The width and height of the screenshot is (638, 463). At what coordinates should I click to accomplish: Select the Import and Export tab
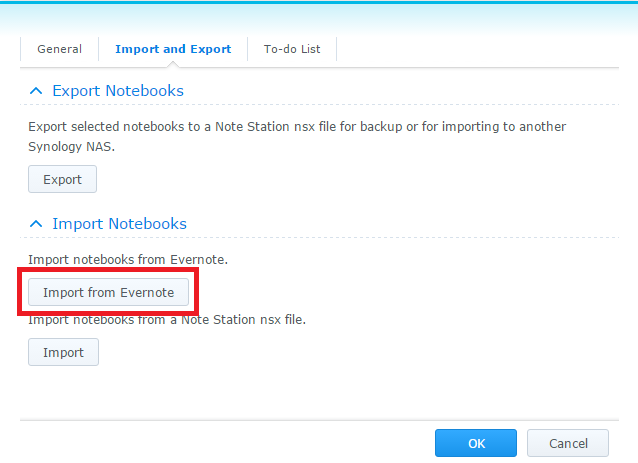[x=173, y=49]
